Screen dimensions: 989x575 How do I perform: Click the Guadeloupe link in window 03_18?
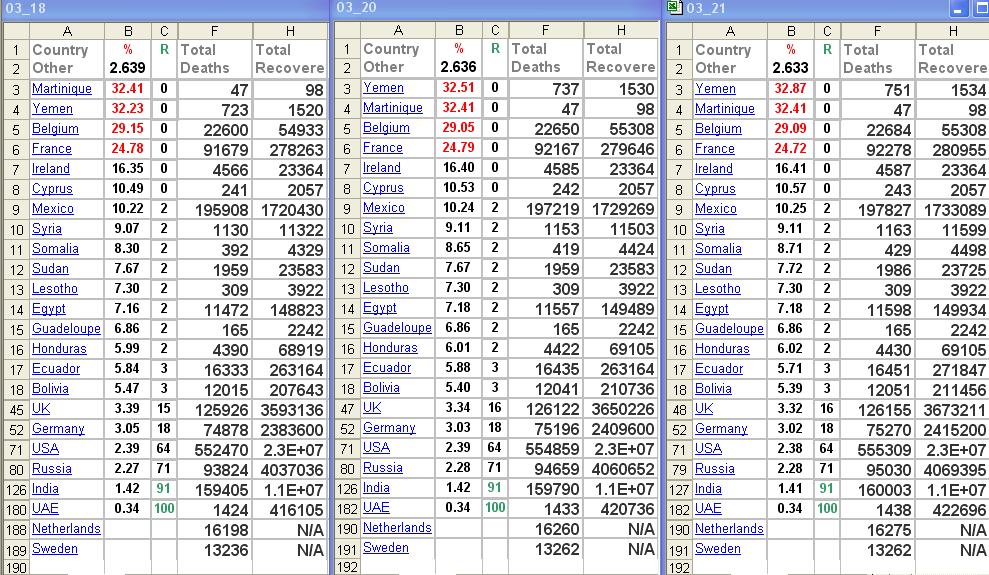click(x=66, y=328)
